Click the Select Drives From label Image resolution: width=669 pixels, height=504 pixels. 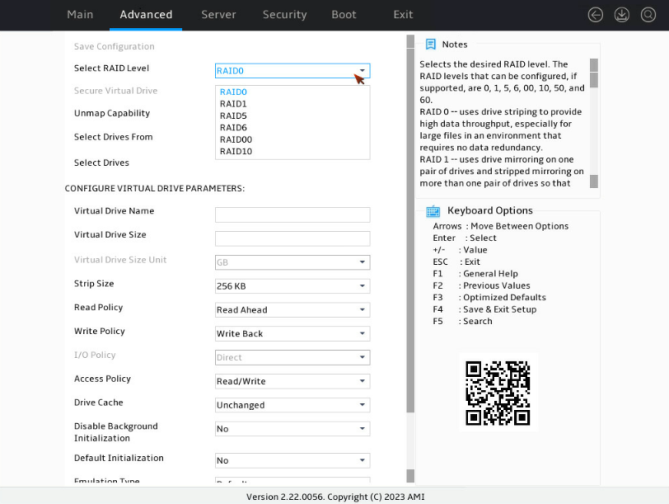[113, 137]
